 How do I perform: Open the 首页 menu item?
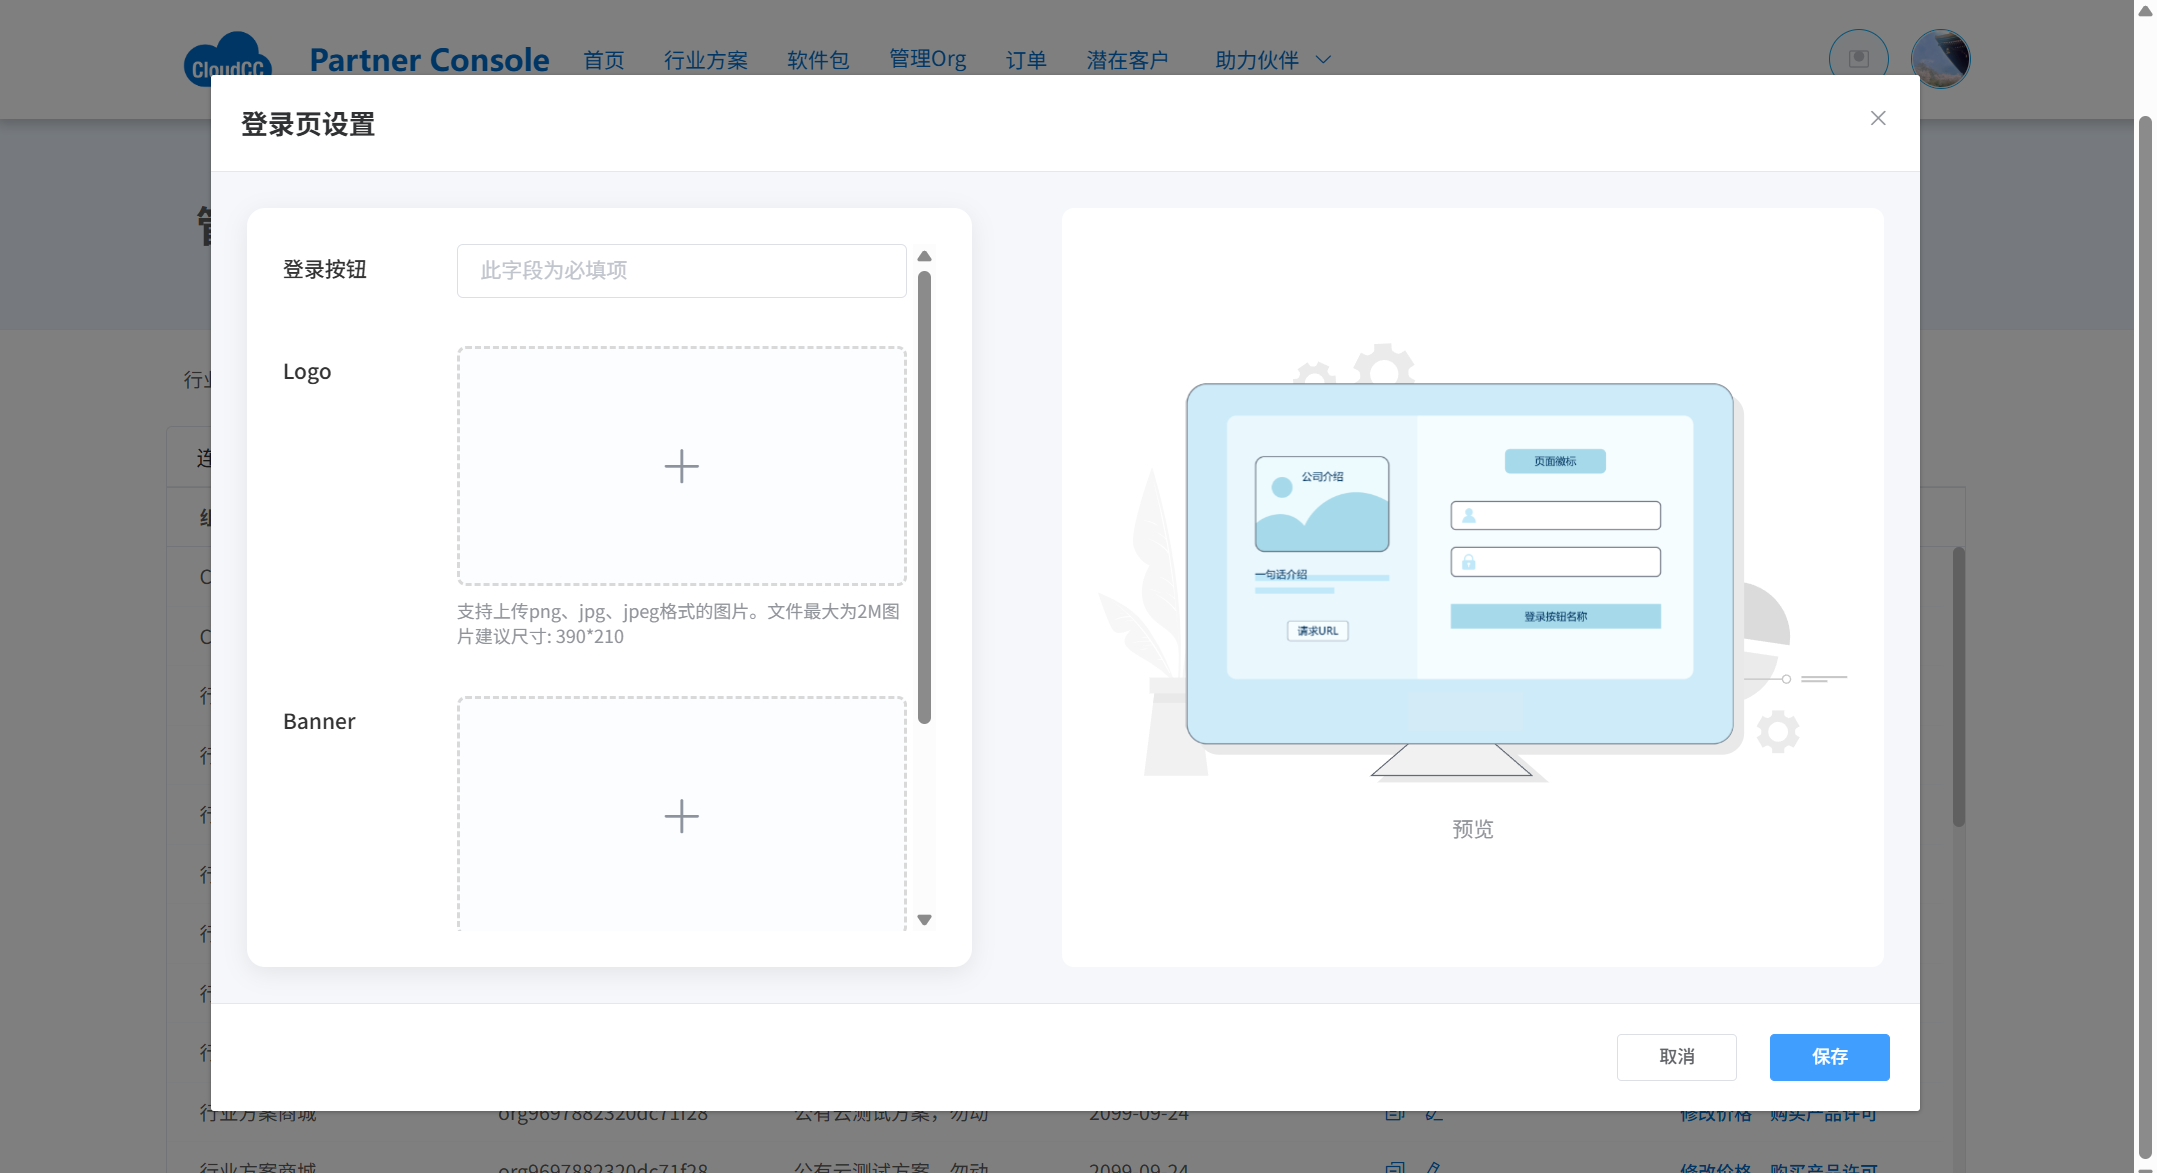(604, 60)
